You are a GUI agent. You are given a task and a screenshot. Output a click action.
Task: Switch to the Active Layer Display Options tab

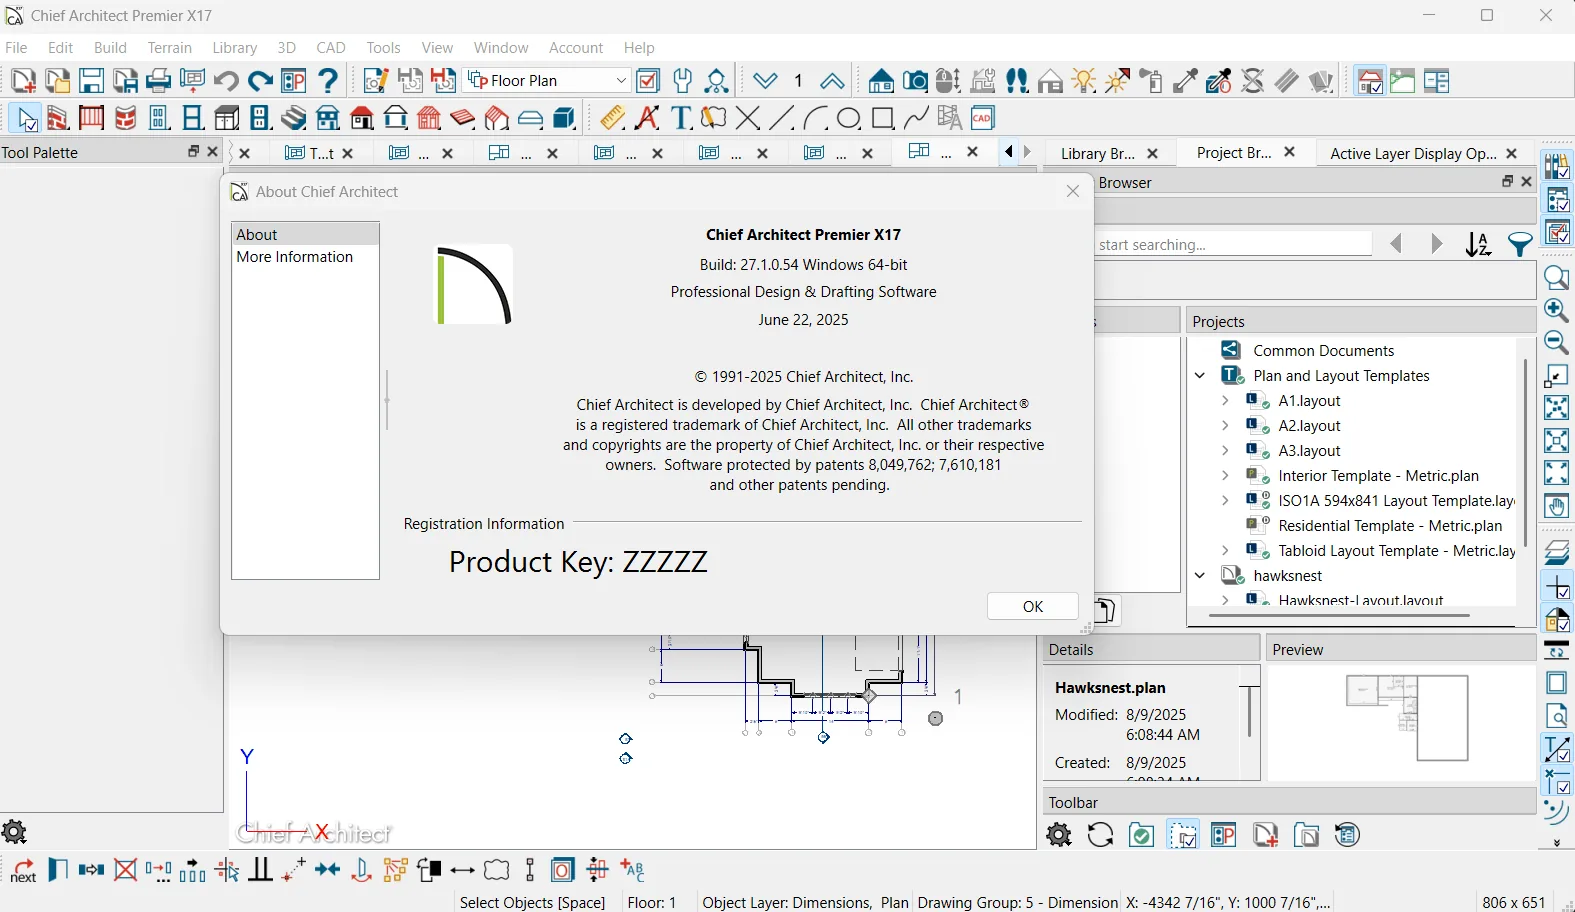click(x=1413, y=153)
